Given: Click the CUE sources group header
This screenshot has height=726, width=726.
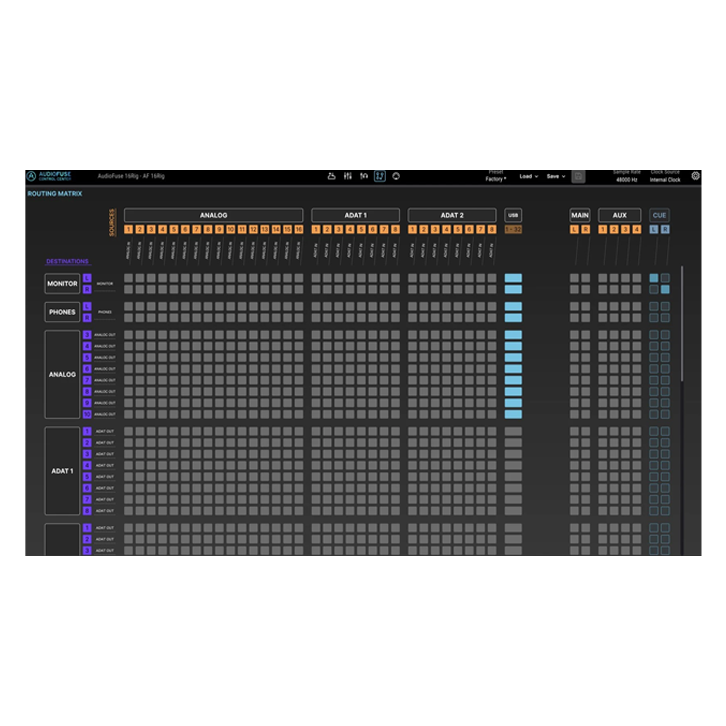Looking at the screenshot, I should coord(659,215).
